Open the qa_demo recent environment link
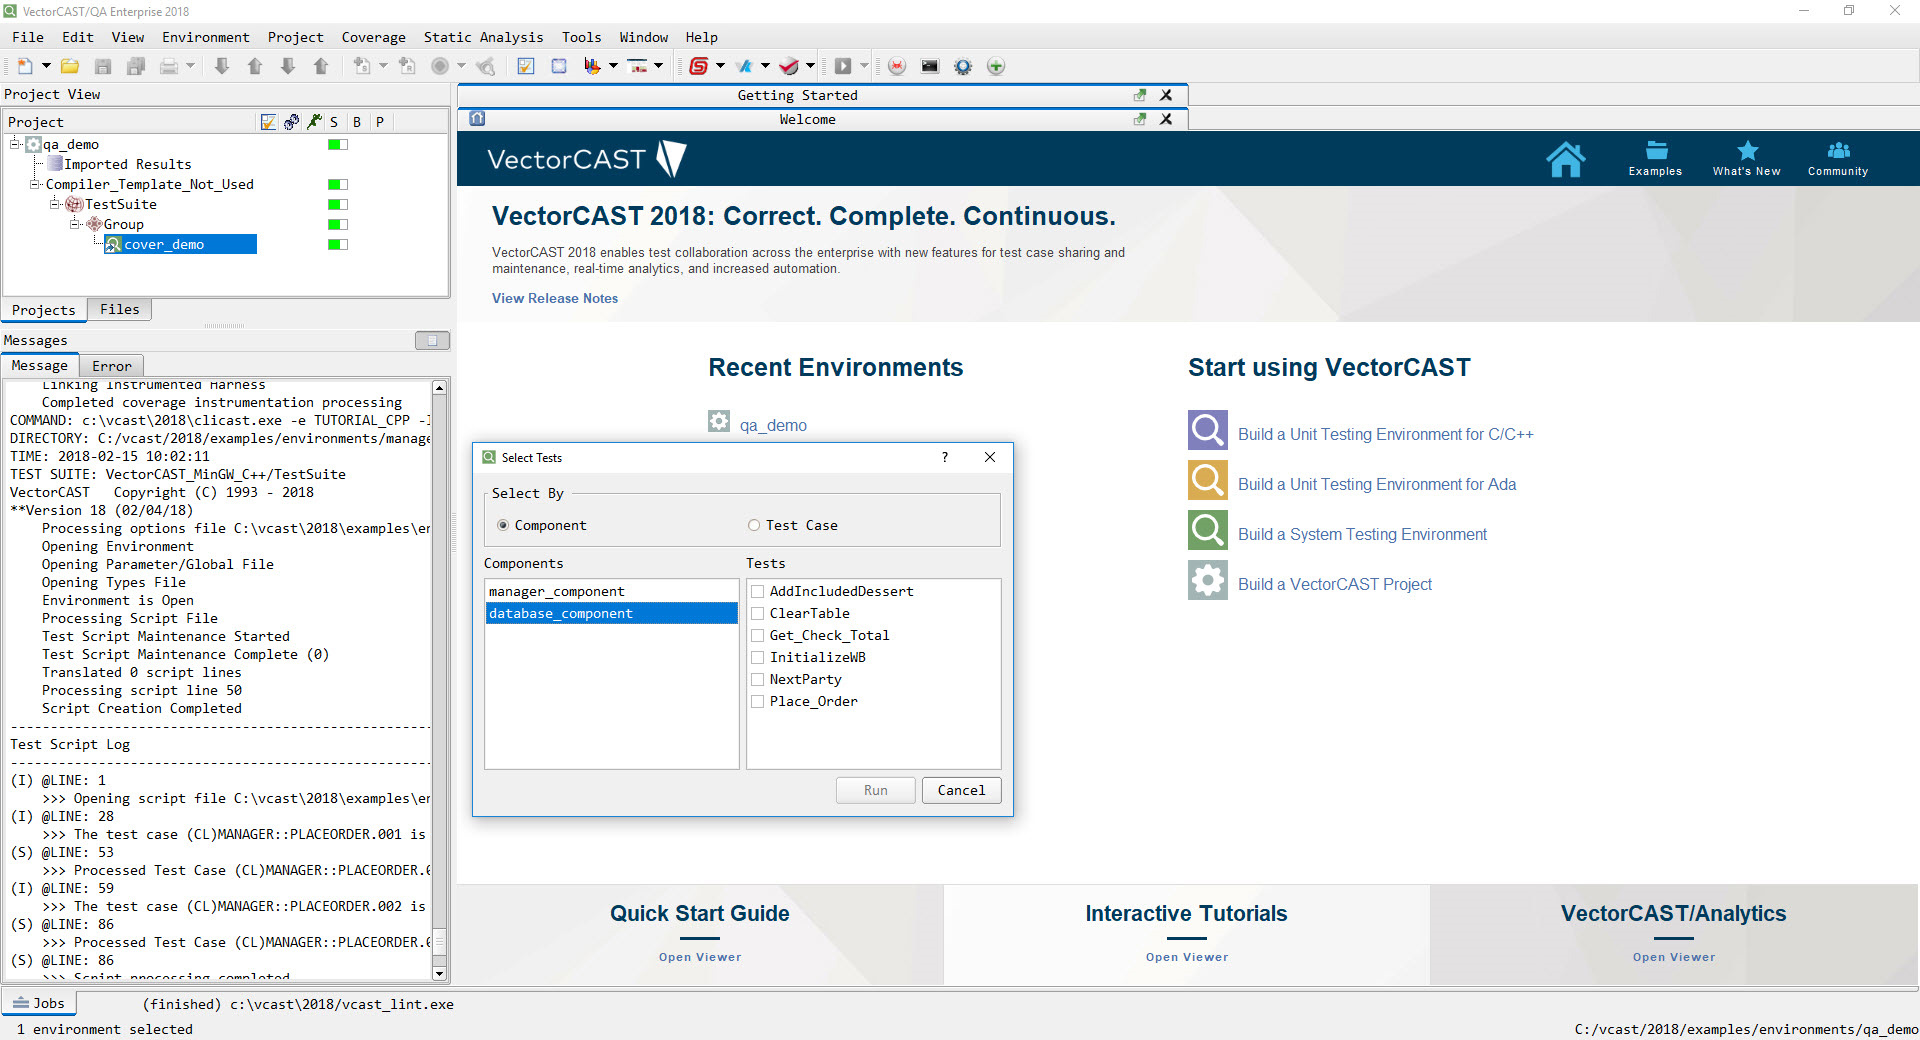Image resolution: width=1920 pixels, height=1040 pixels. [773, 425]
